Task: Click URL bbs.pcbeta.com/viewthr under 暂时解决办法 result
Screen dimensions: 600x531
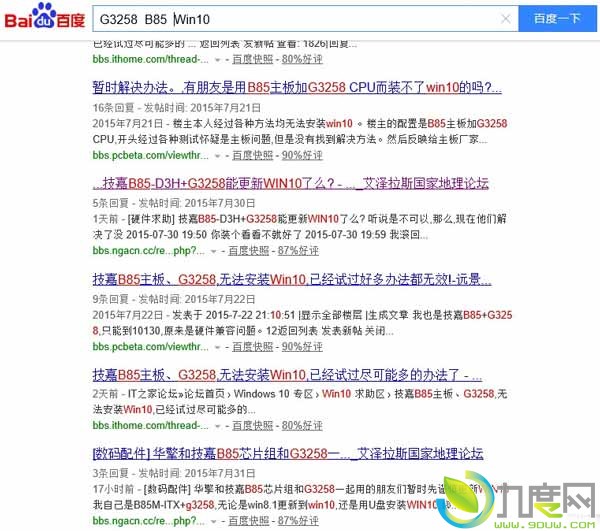Action: [151, 155]
